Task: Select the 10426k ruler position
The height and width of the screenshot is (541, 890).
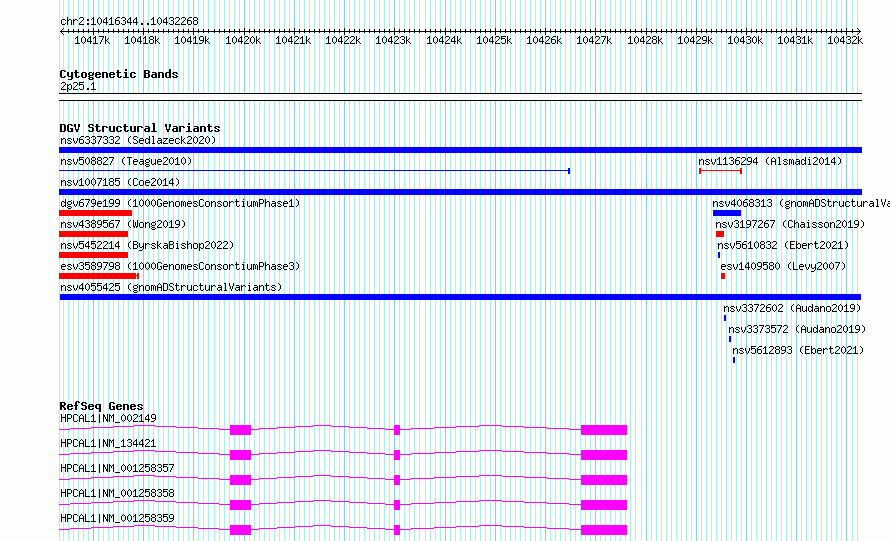Action: (544, 40)
